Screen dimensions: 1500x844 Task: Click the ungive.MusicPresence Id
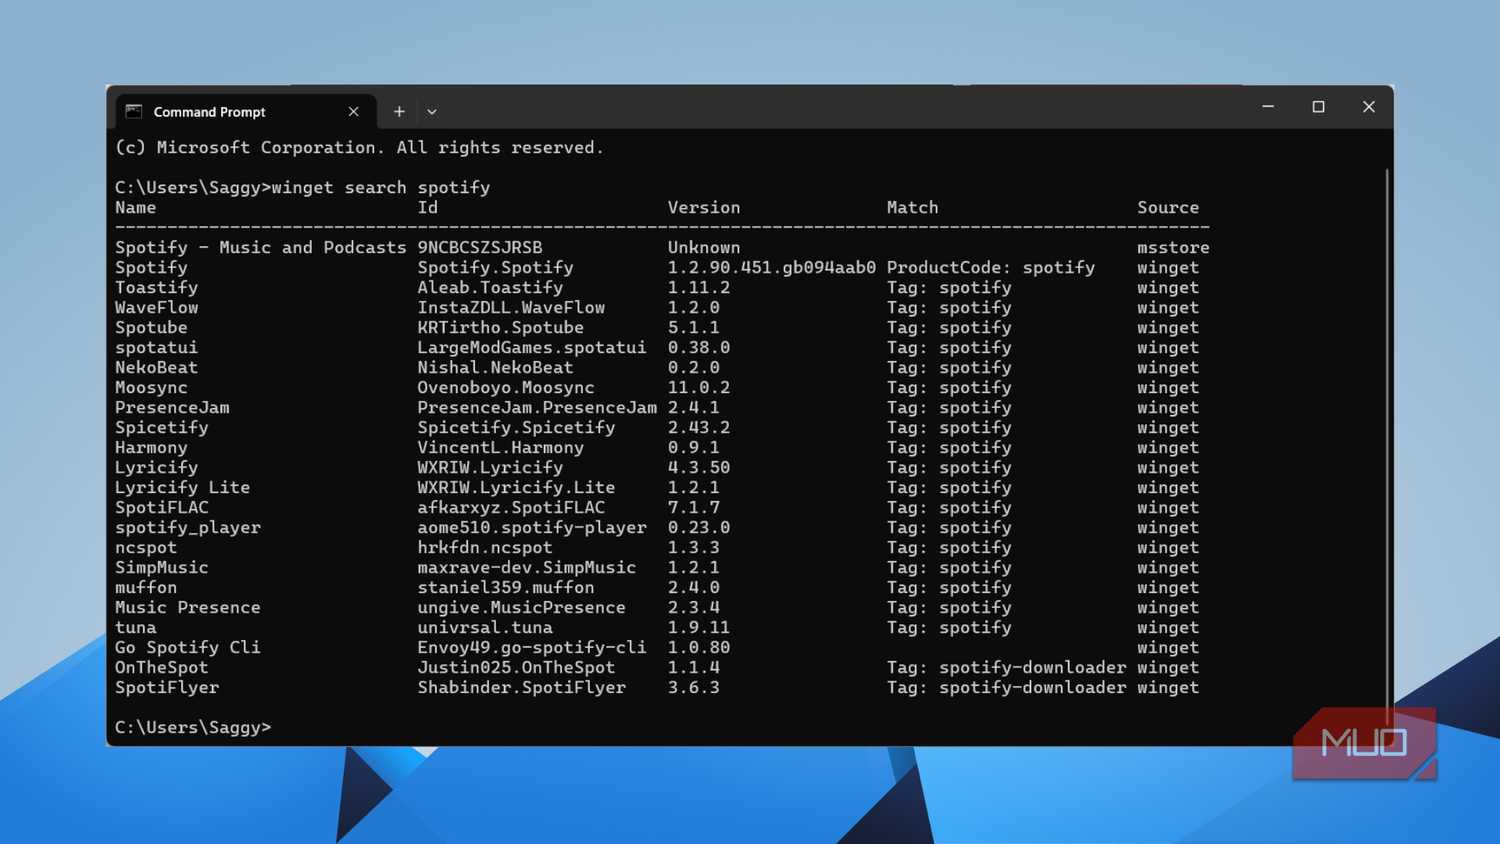[522, 607]
